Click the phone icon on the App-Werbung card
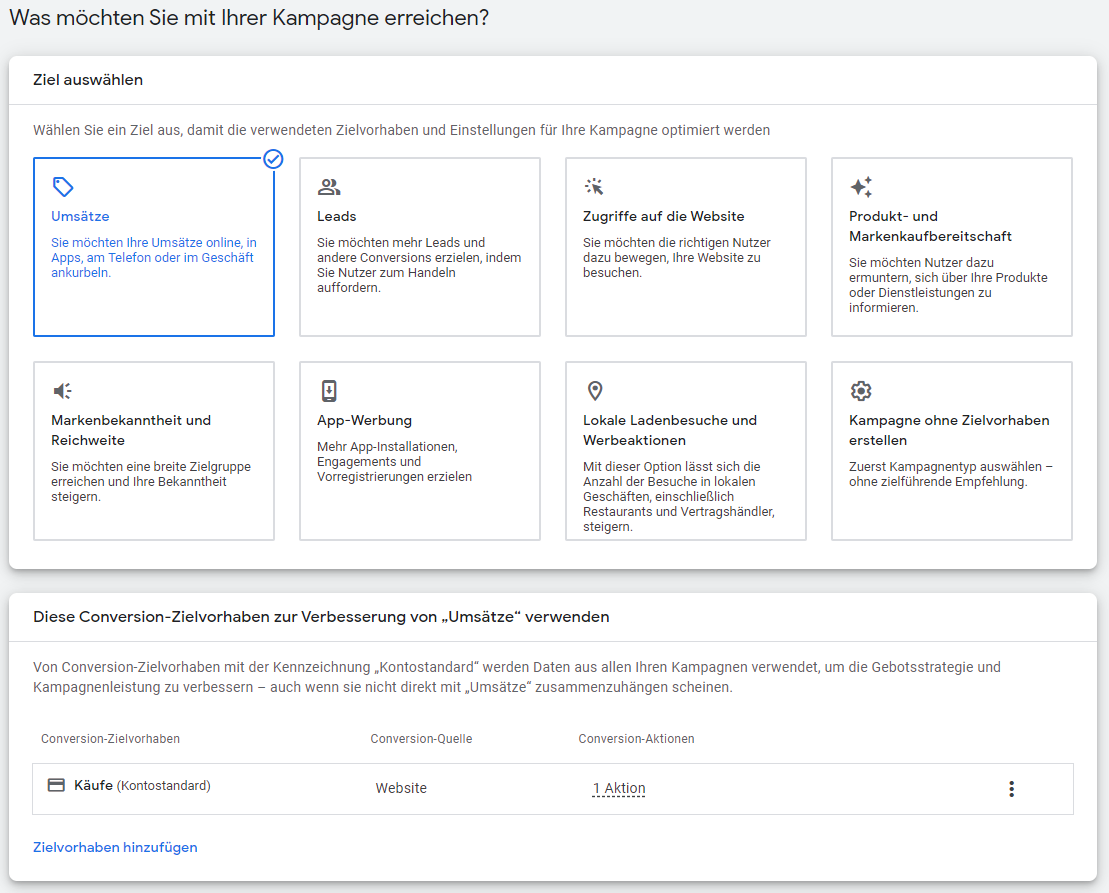 point(330,391)
